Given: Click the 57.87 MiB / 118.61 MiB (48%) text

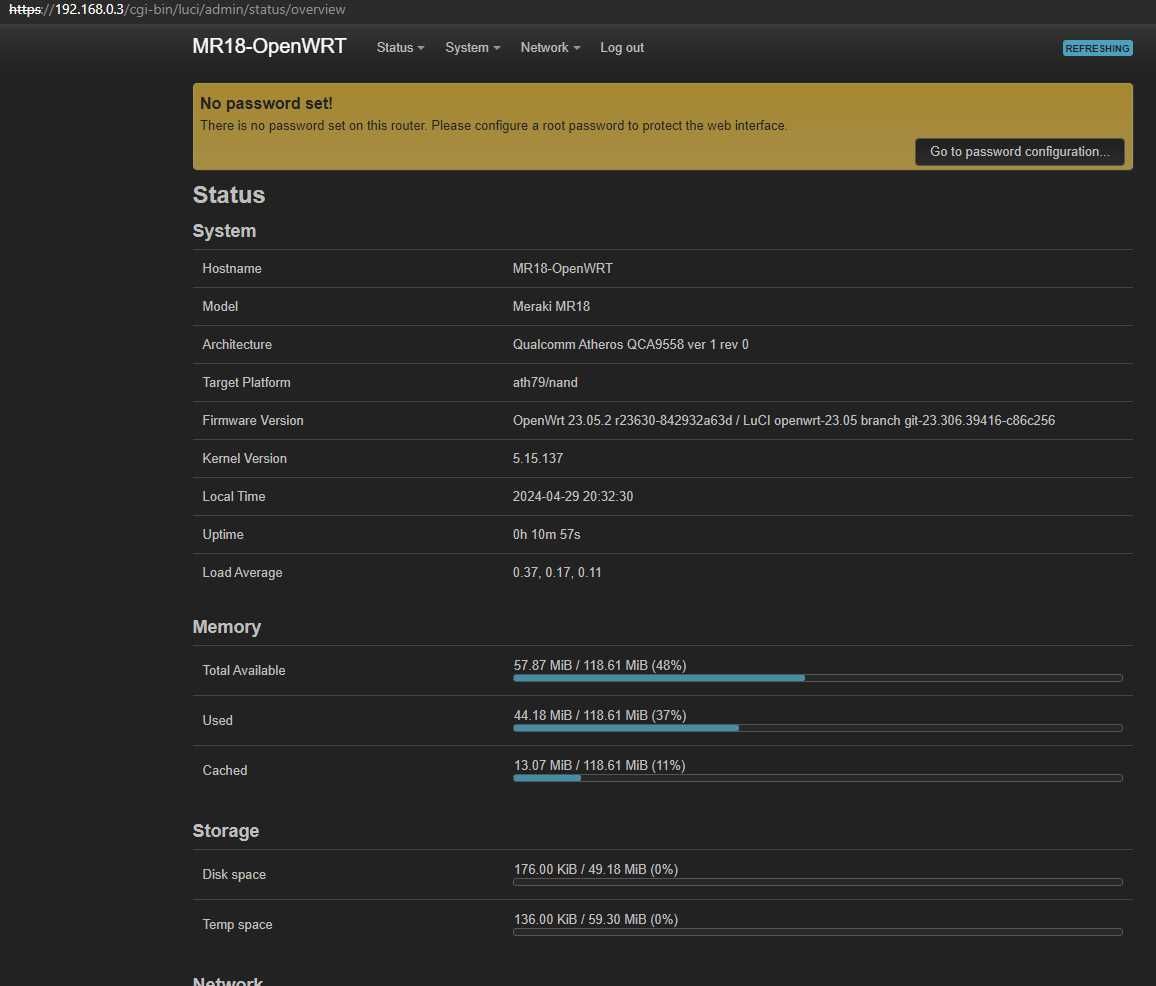Looking at the screenshot, I should pyautogui.click(x=599, y=665).
